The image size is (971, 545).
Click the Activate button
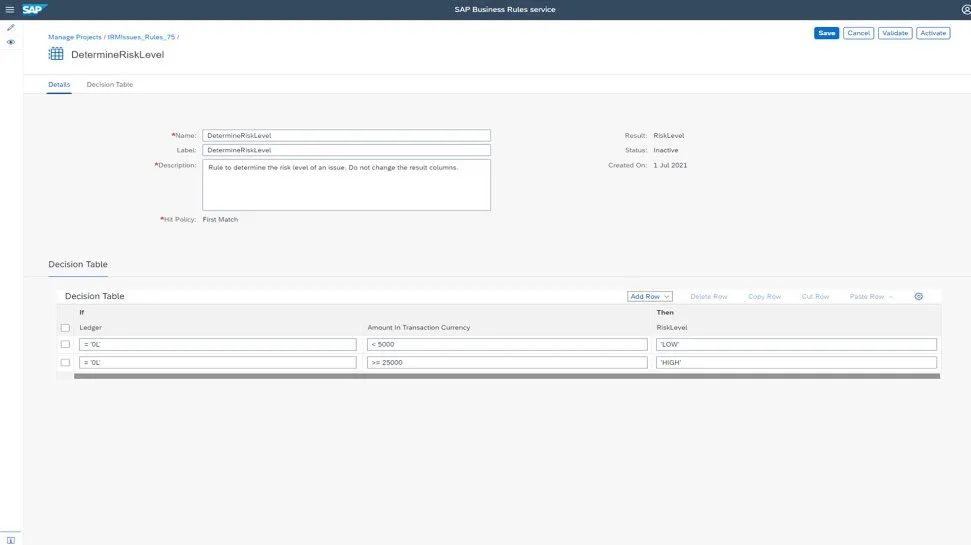tap(932, 33)
